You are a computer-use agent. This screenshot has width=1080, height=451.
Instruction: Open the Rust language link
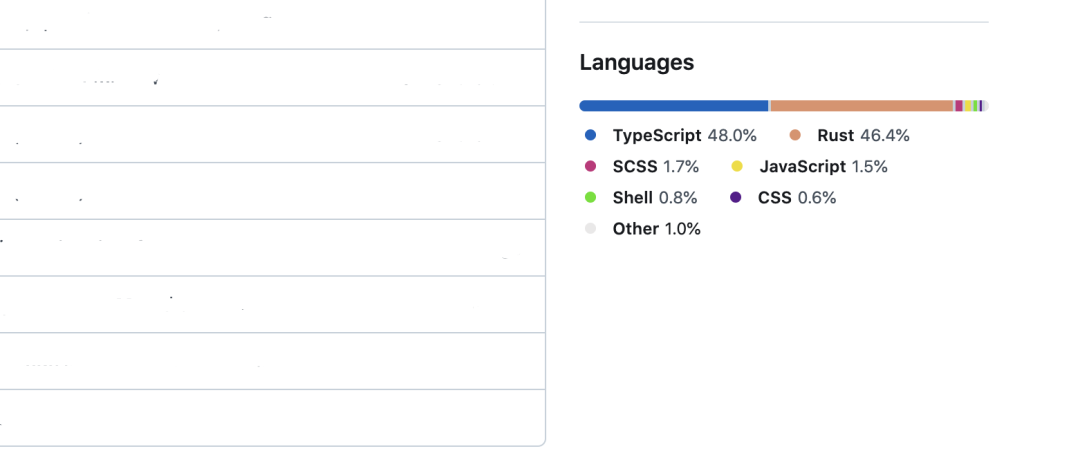point(849,136)
